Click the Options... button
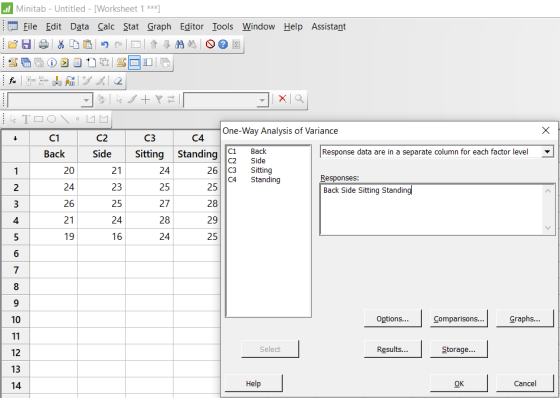Viewport: 560px width, 398px height. click(x=392, y=319)
